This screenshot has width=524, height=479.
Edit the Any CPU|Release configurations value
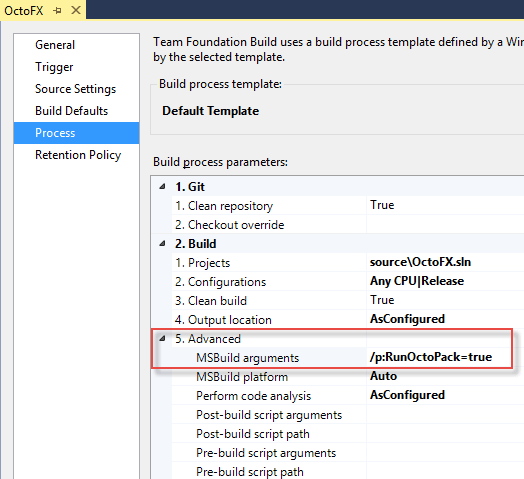tap(445, 281)
